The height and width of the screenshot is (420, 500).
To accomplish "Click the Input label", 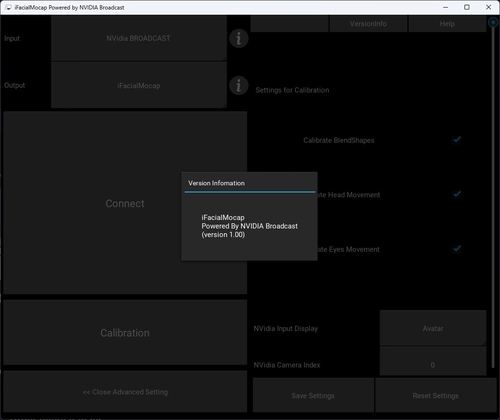I will 12,38.
